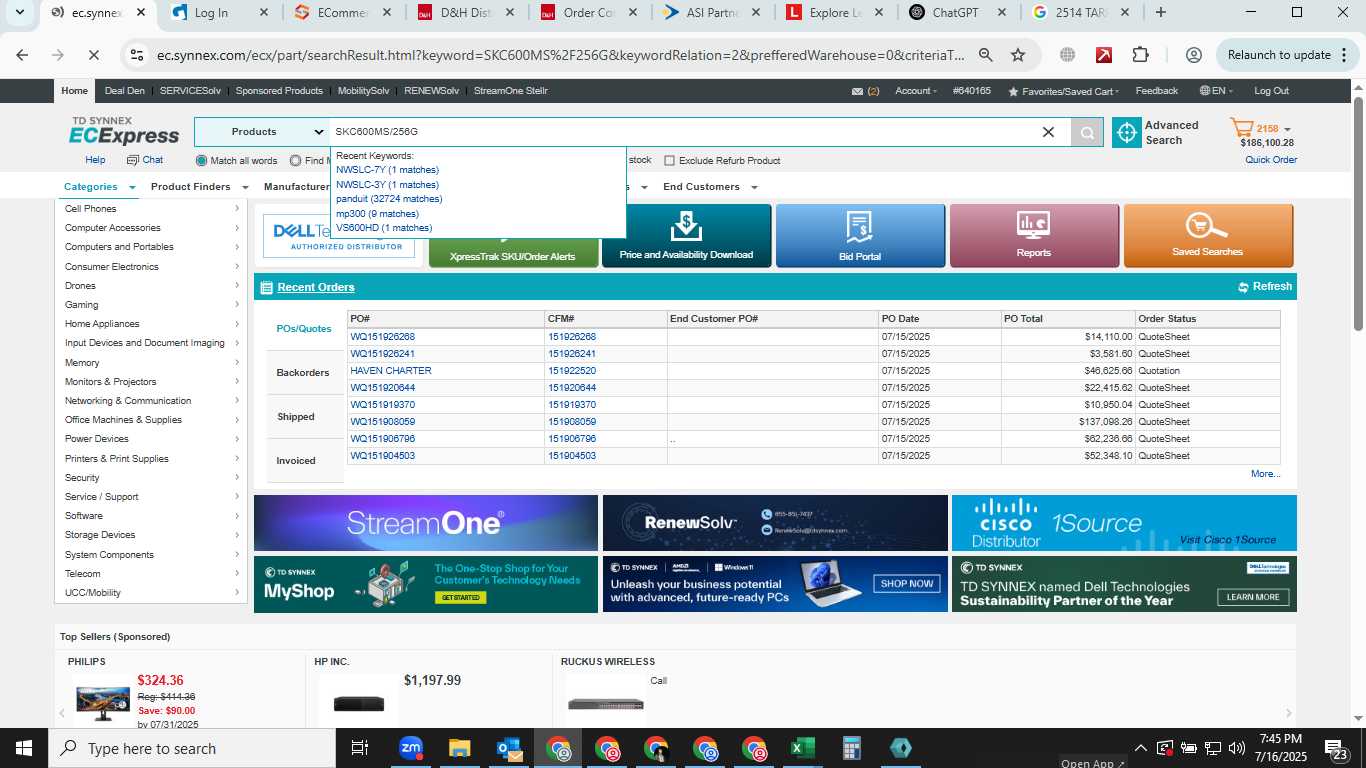
Task: Open the Sponsored Products menu item
Action: [279, 91]
